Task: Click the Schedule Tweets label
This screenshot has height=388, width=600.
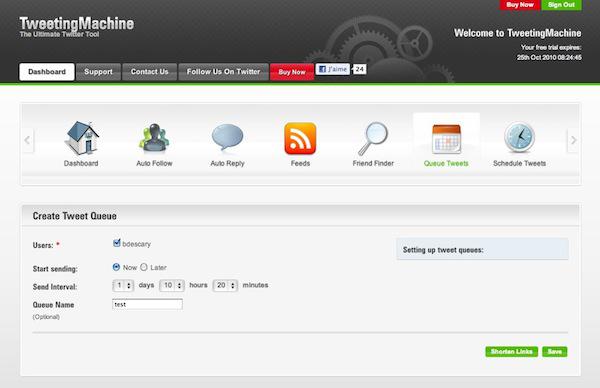Action: click(519, 163)
